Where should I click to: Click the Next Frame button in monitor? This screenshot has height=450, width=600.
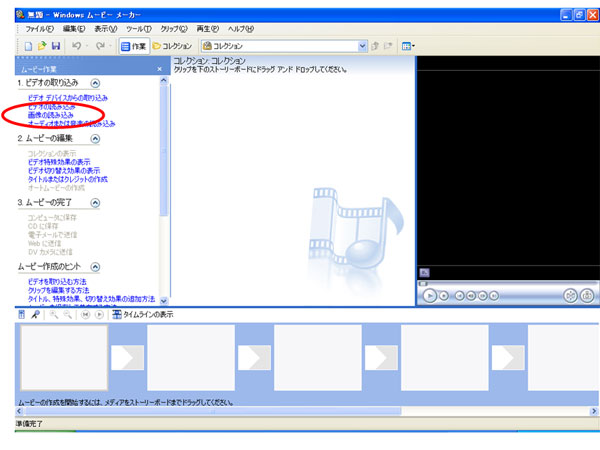pos(483,296)
